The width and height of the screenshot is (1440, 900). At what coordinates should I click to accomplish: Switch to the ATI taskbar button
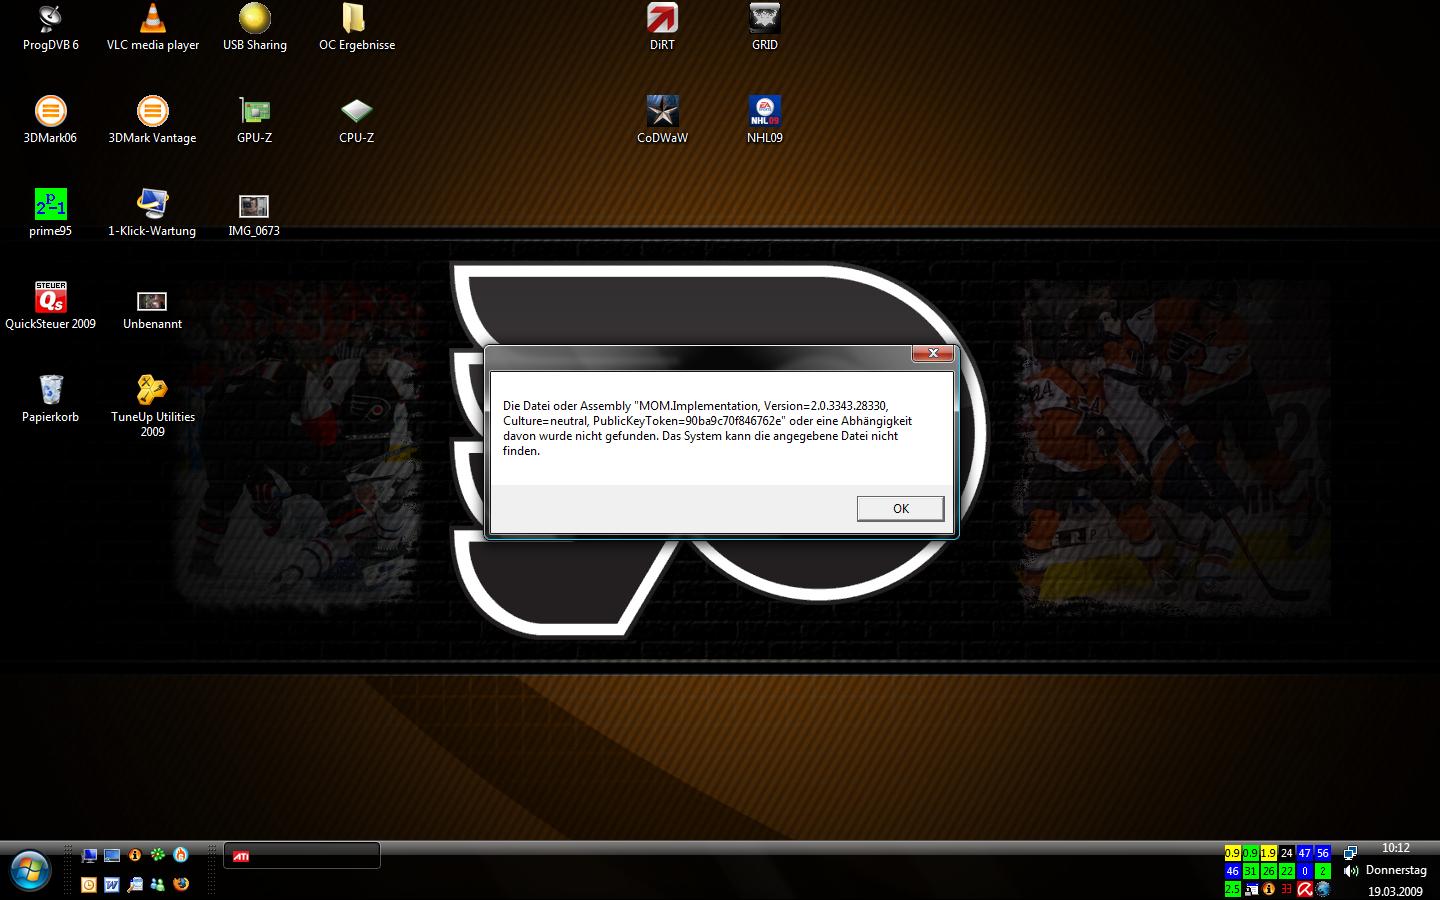point(302,856)
